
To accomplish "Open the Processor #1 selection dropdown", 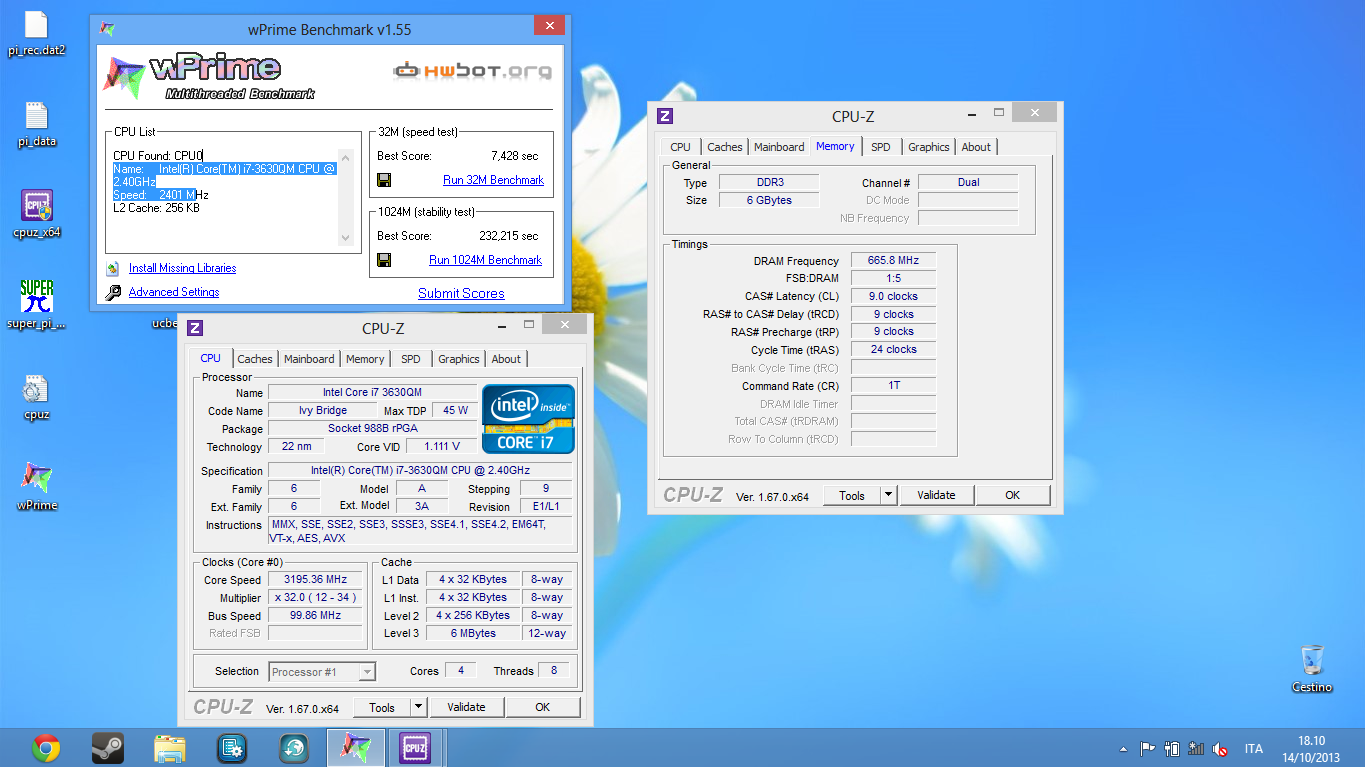I will click(322, 672).
